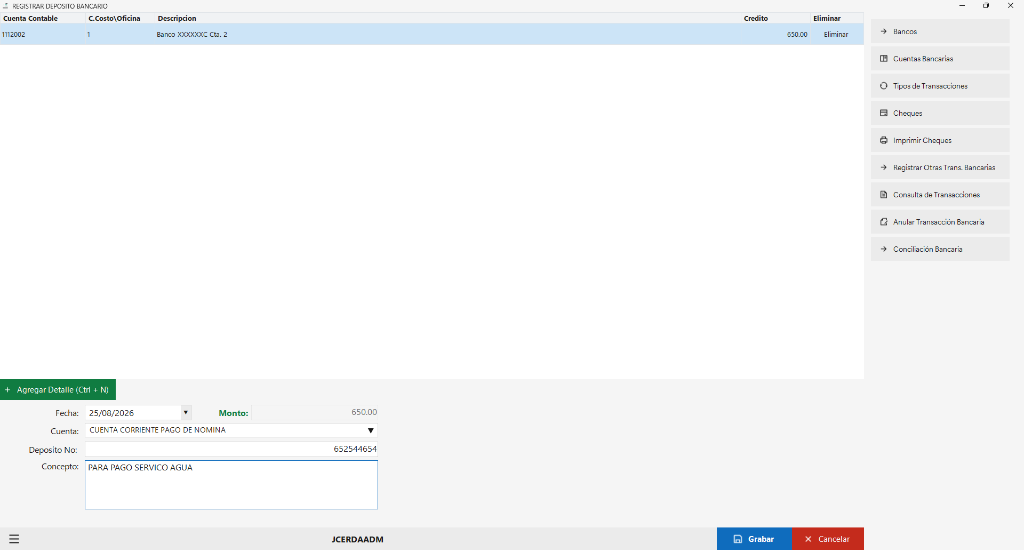Viewport: 1024px width, 550px height.
Task: Click the printer icon for Imprimir Cheques
Action: coord(884,140)
